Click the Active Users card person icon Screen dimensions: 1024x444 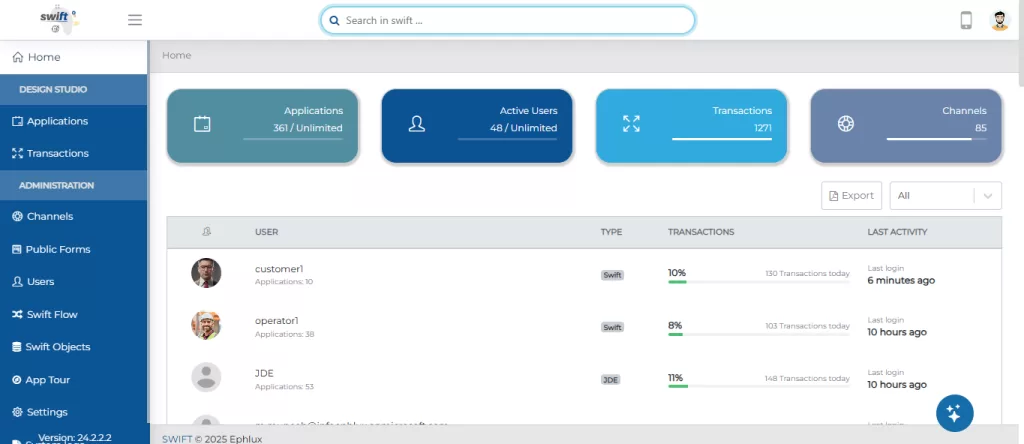pyautogui.click(x=417, y=124)
